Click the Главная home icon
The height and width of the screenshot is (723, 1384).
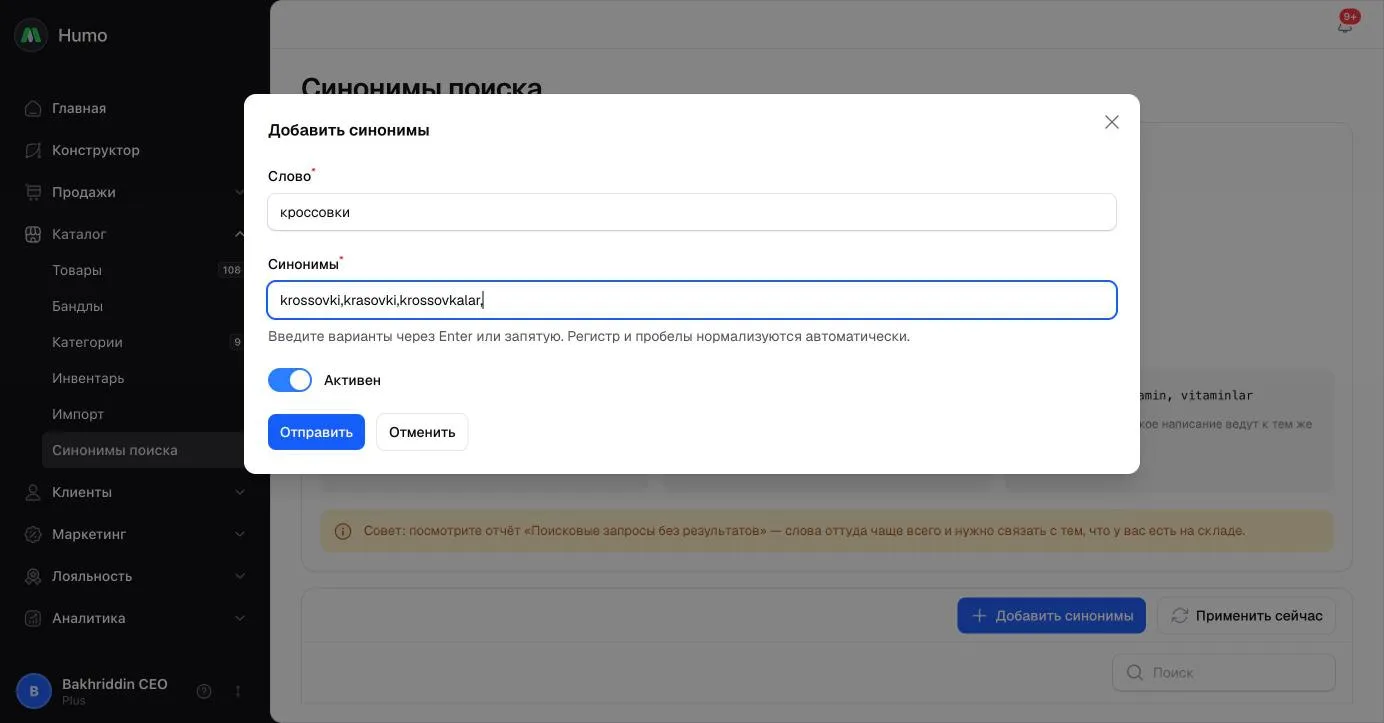33,108
